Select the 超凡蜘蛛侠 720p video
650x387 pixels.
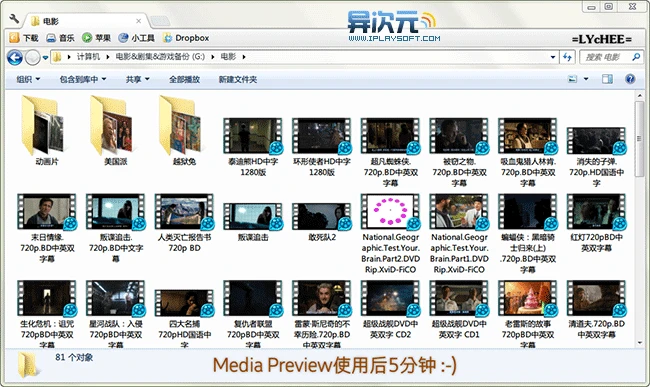click(390, 152)
